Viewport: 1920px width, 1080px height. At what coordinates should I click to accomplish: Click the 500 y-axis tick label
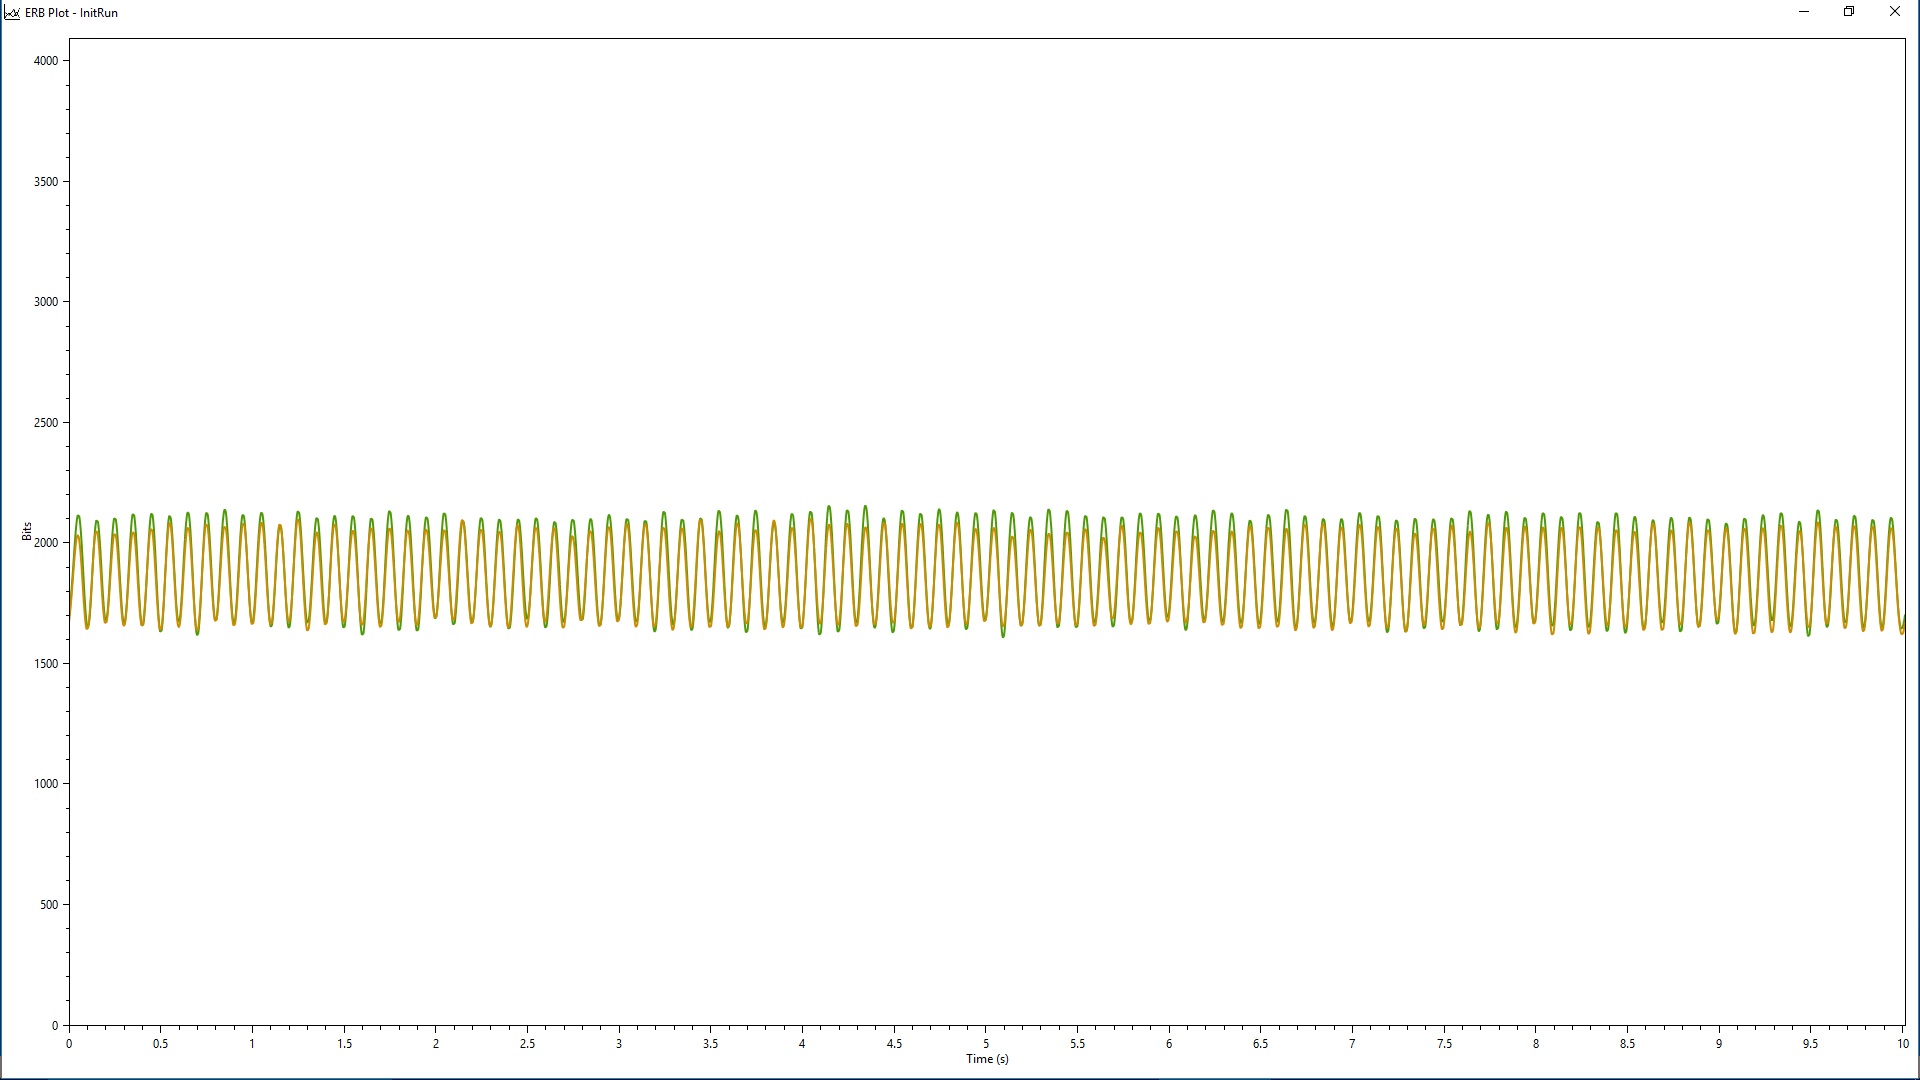[49, 905]
